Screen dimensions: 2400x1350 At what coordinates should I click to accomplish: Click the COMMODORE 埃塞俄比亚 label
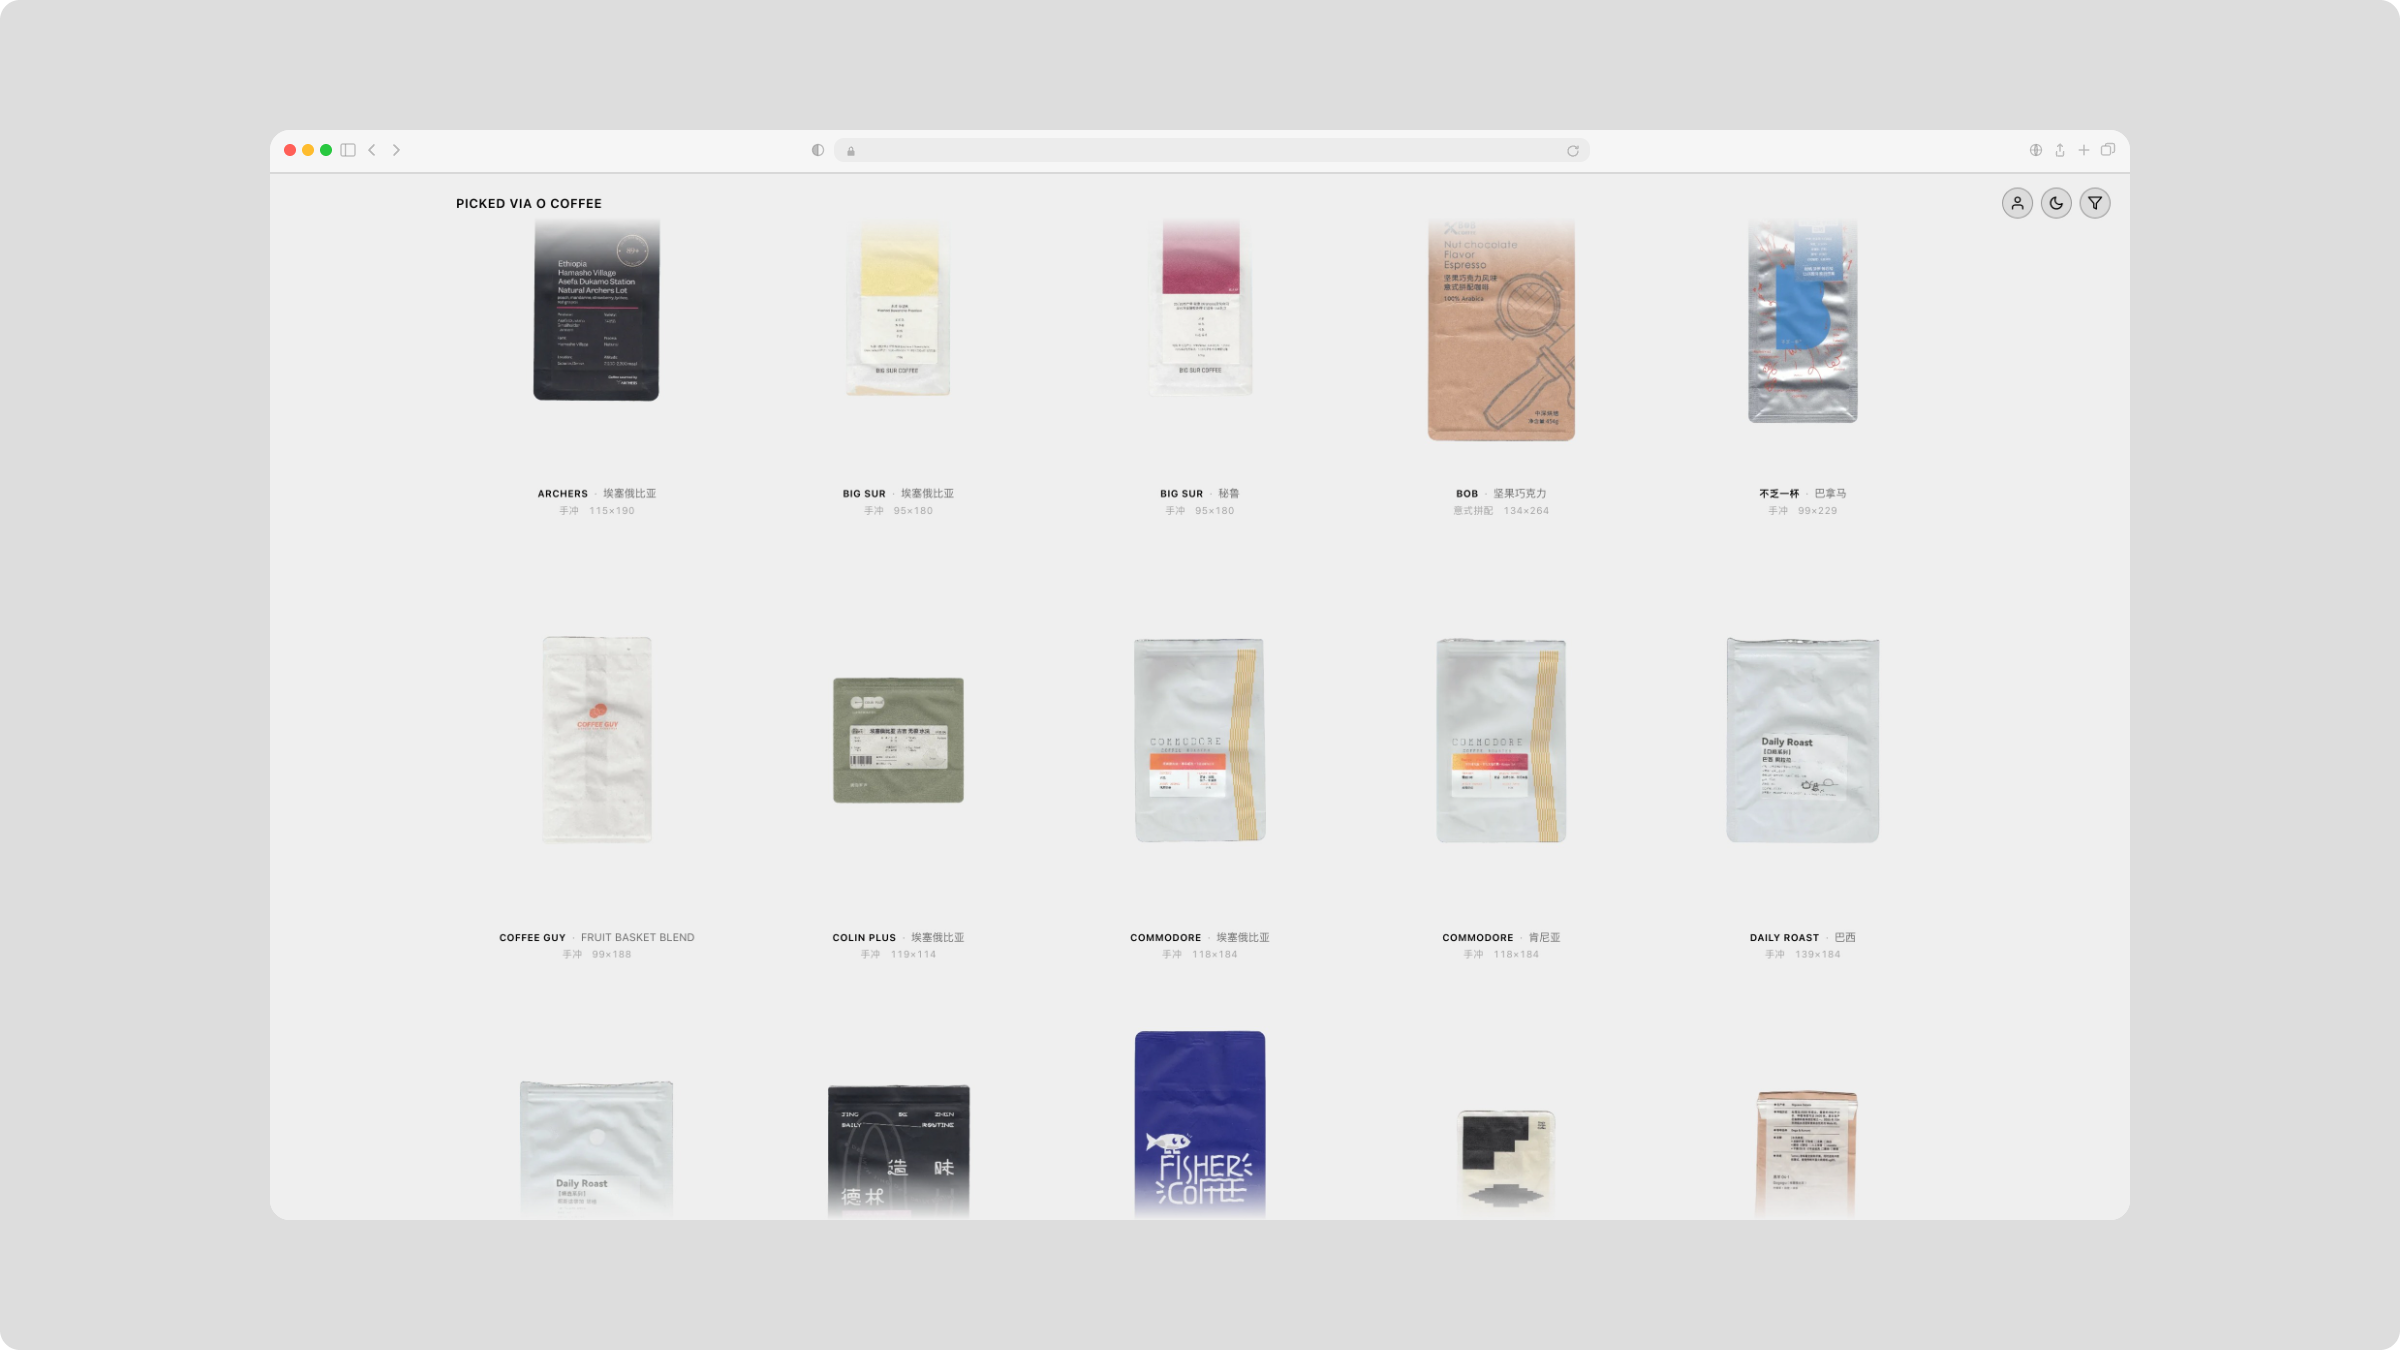(1200, 938)
